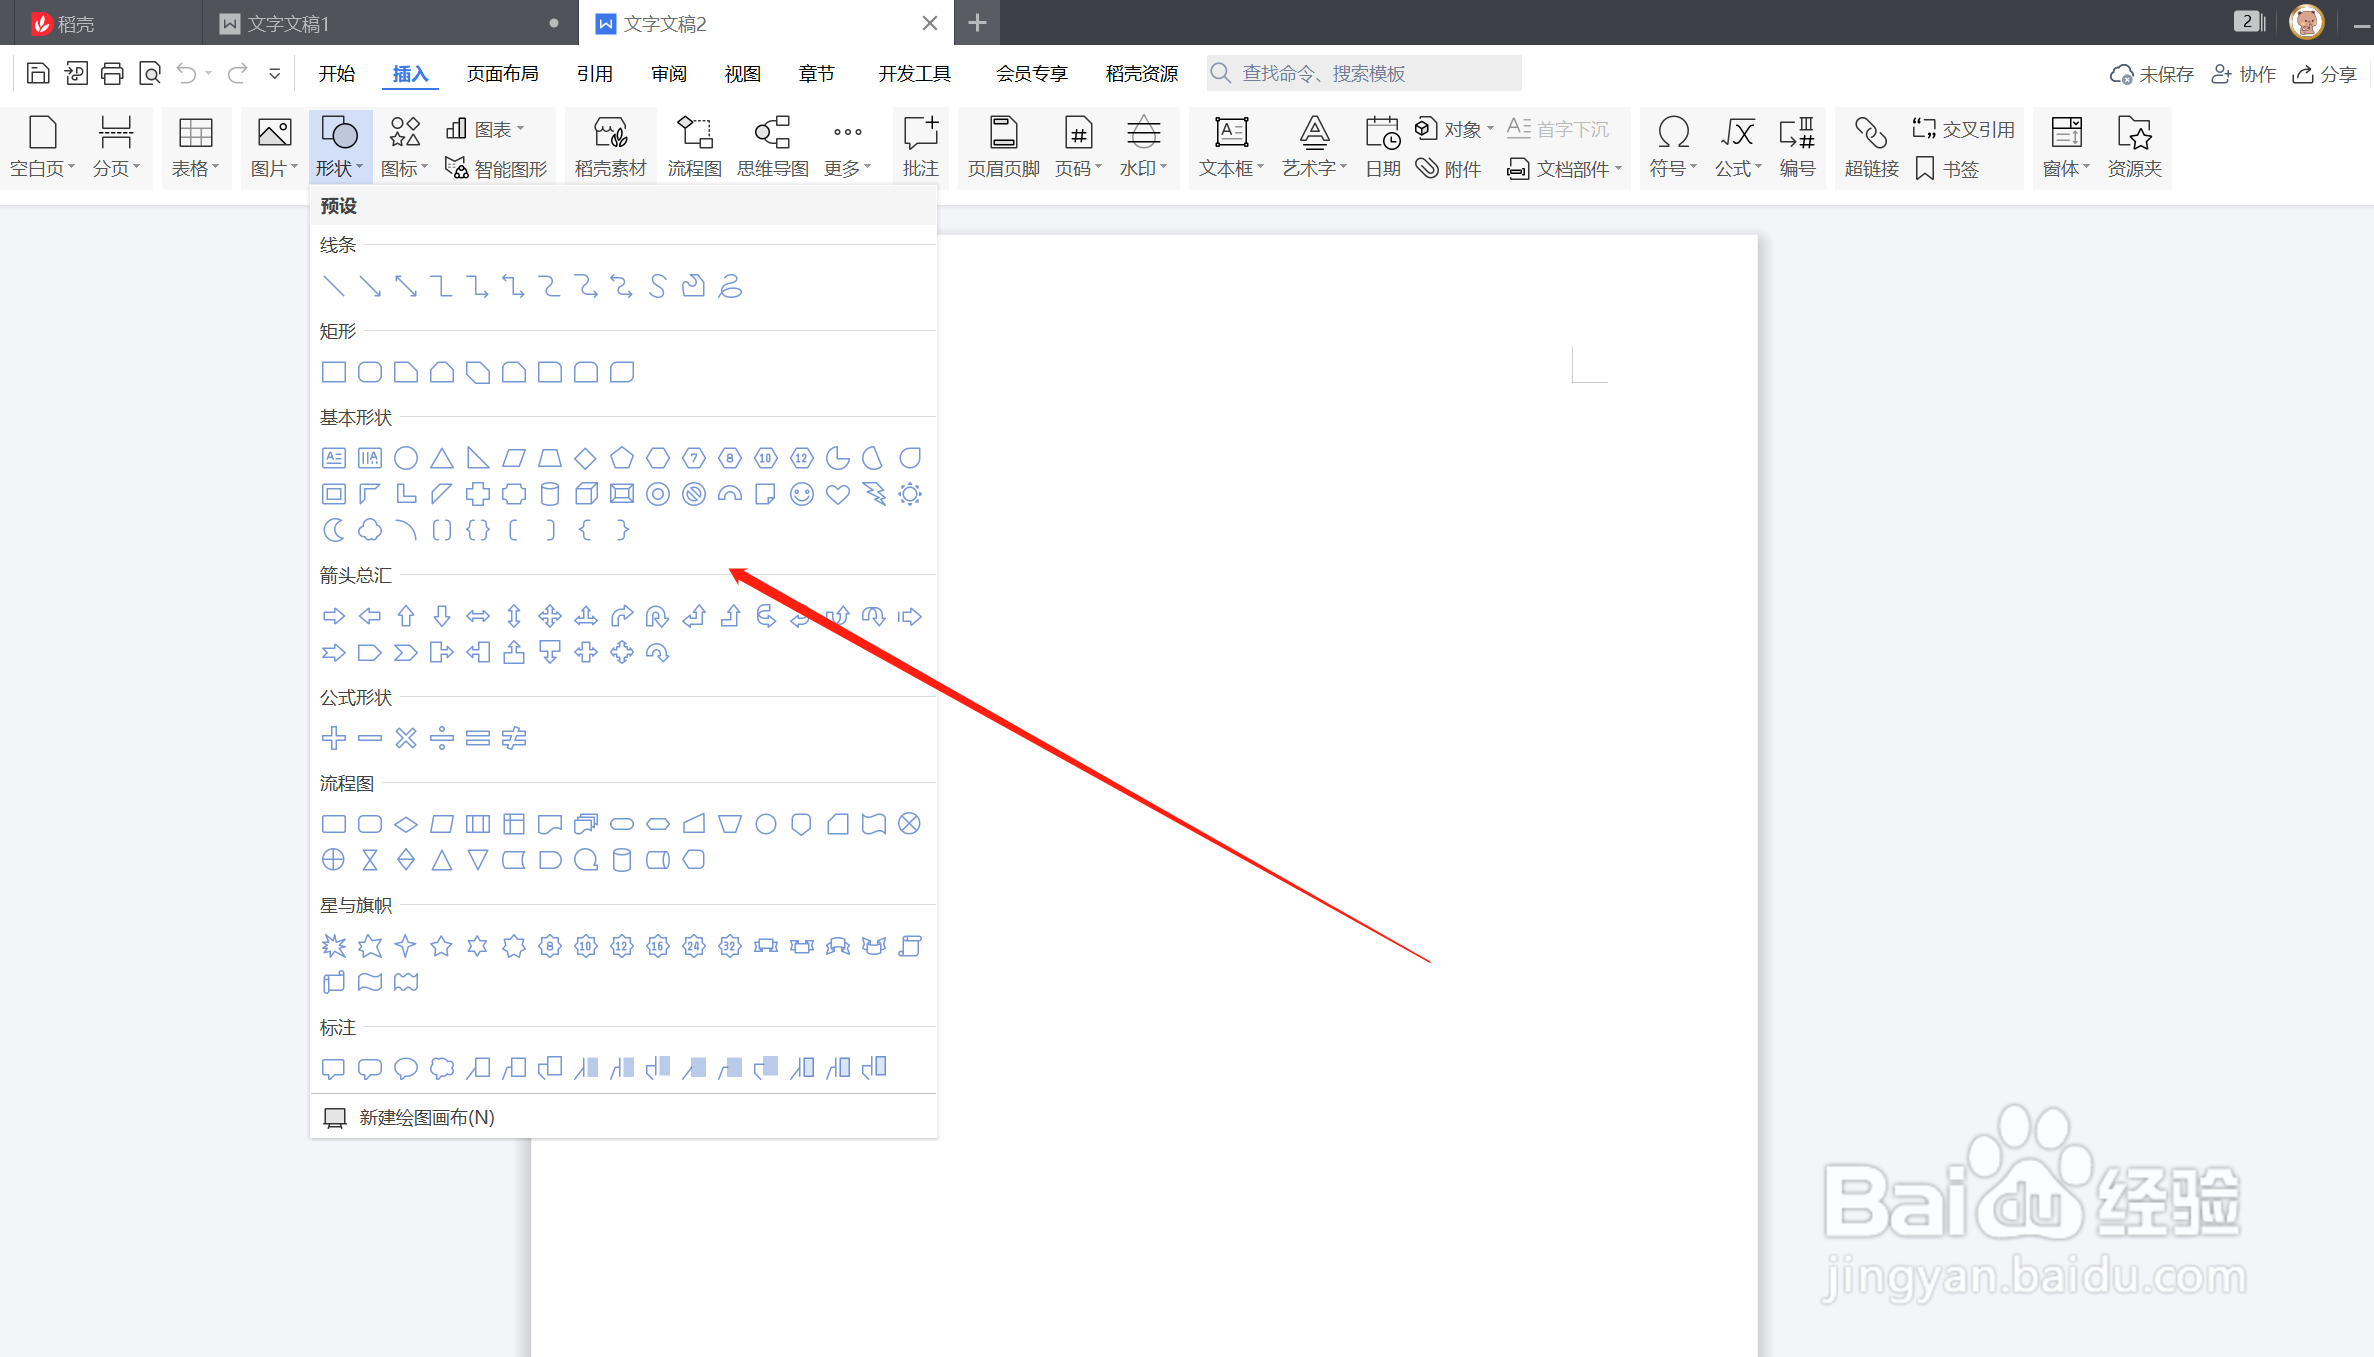Pick the diamond shape in 基本形状
The height and width of the screenshot is (1357, 2374).
(586, 458)
